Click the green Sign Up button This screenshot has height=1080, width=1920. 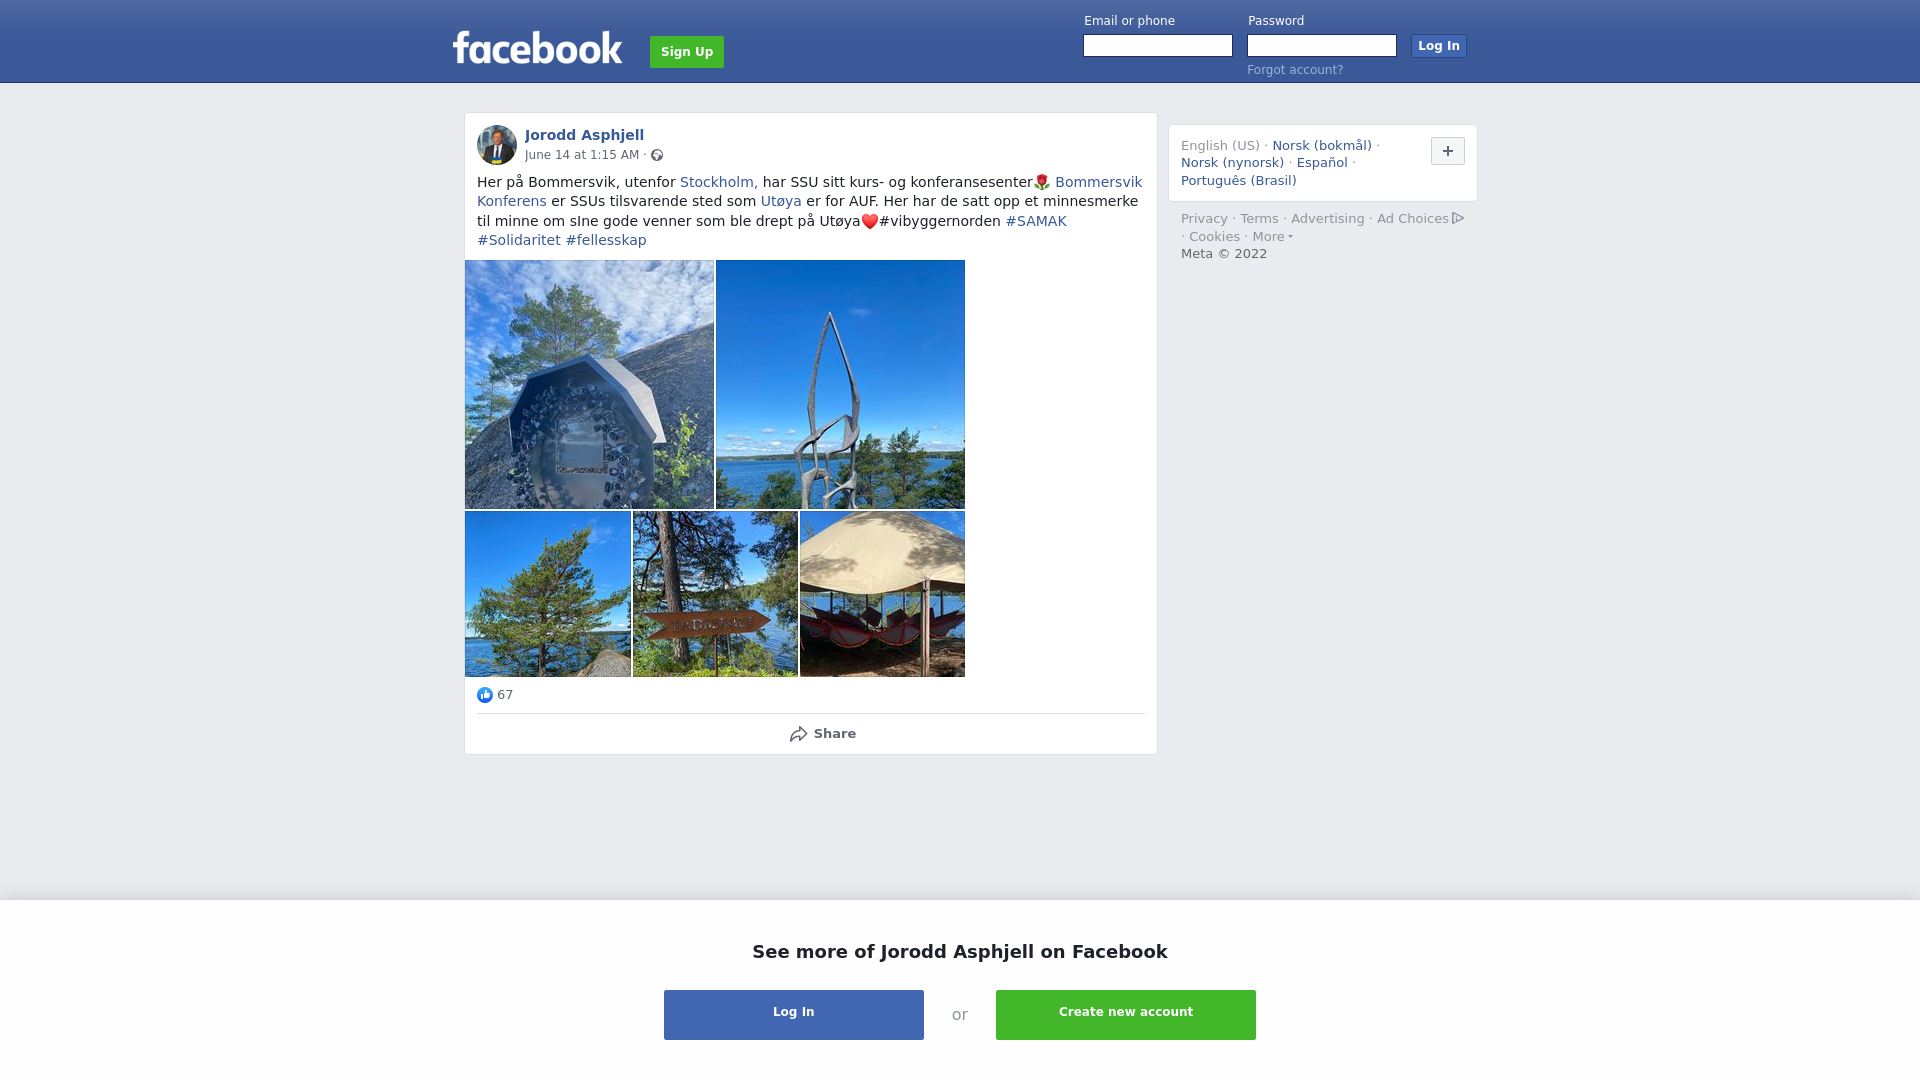tap(687, 52)
